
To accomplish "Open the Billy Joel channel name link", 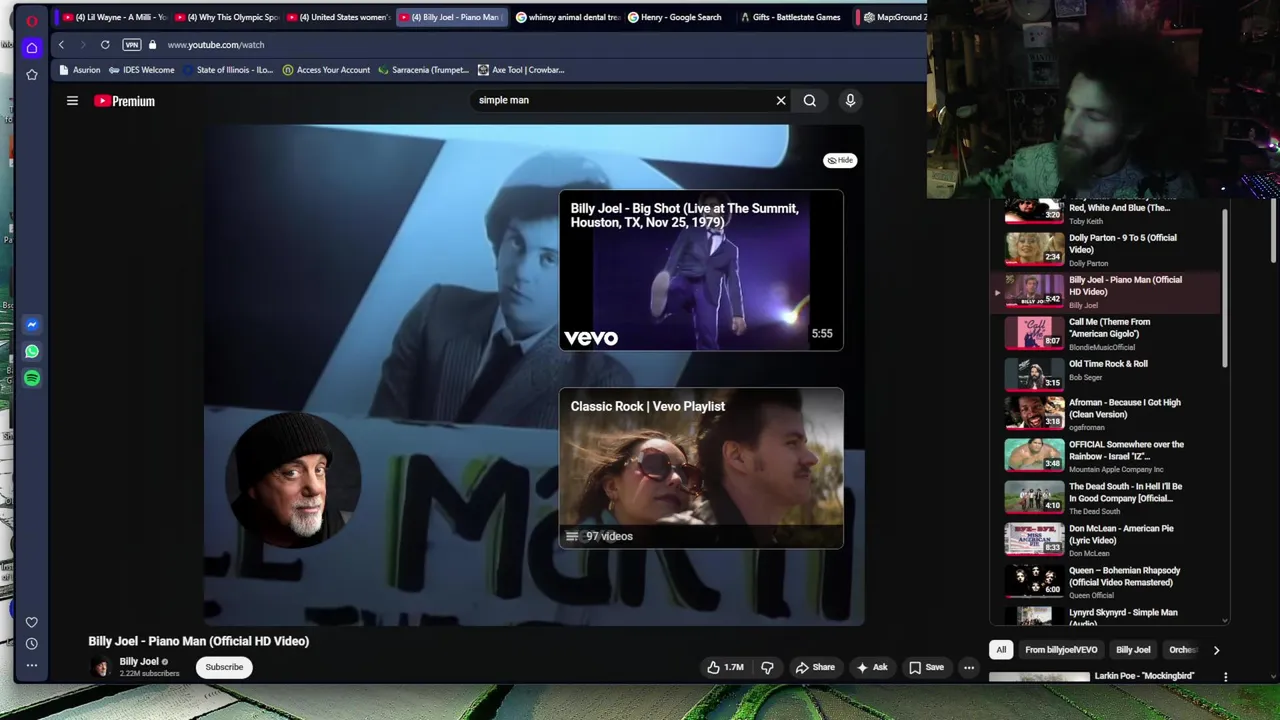I will coord(139,661).
